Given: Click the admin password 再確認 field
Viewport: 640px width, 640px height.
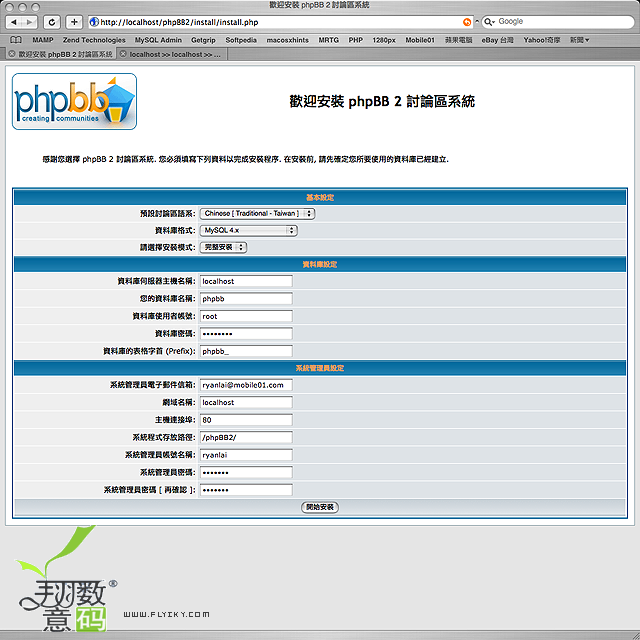Looking at the screenshot, I should tap(246, 490).
